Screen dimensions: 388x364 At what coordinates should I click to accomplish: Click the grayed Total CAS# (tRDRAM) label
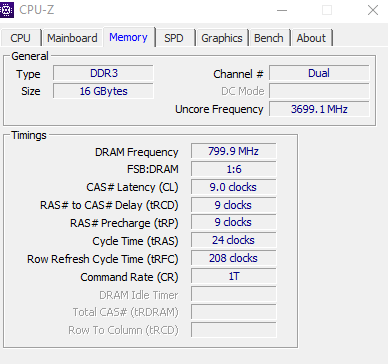[x=126, y=313]
